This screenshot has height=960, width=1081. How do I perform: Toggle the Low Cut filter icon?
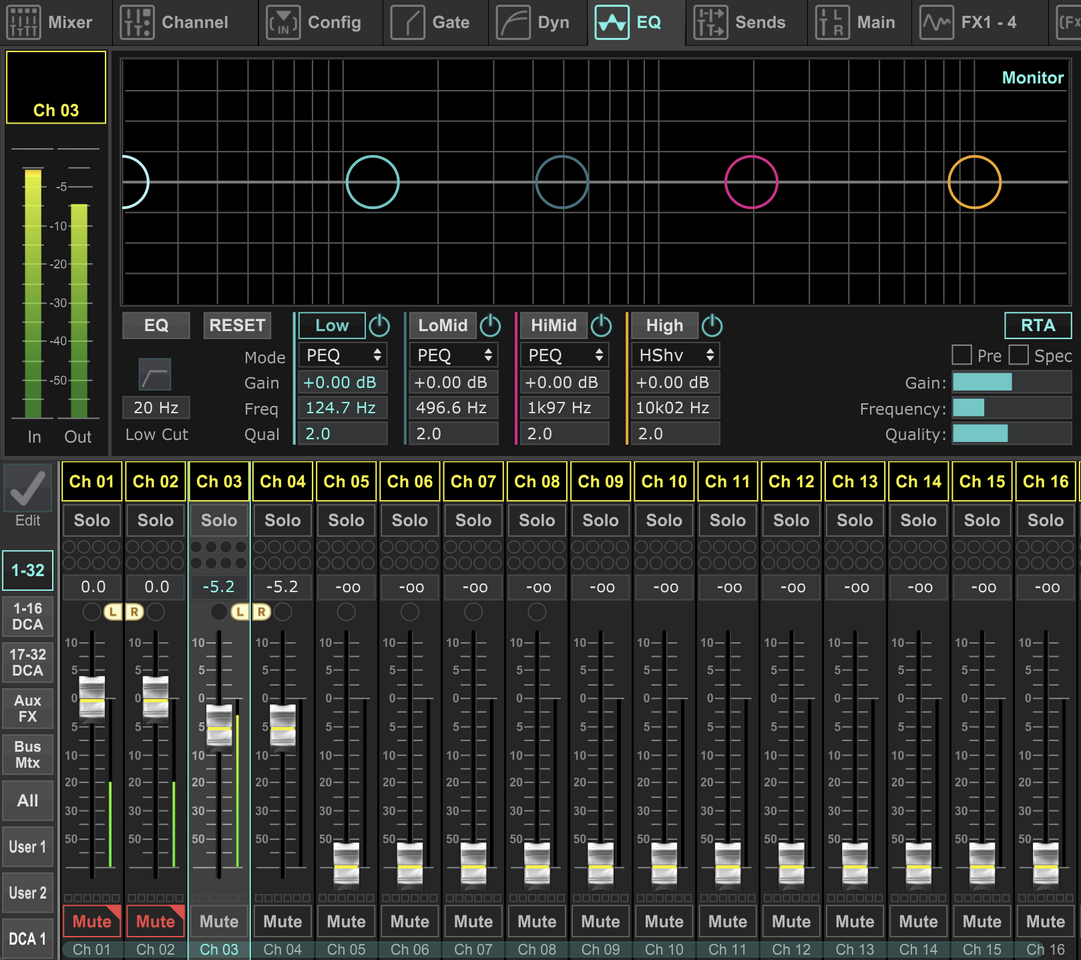tap(155, 375)
